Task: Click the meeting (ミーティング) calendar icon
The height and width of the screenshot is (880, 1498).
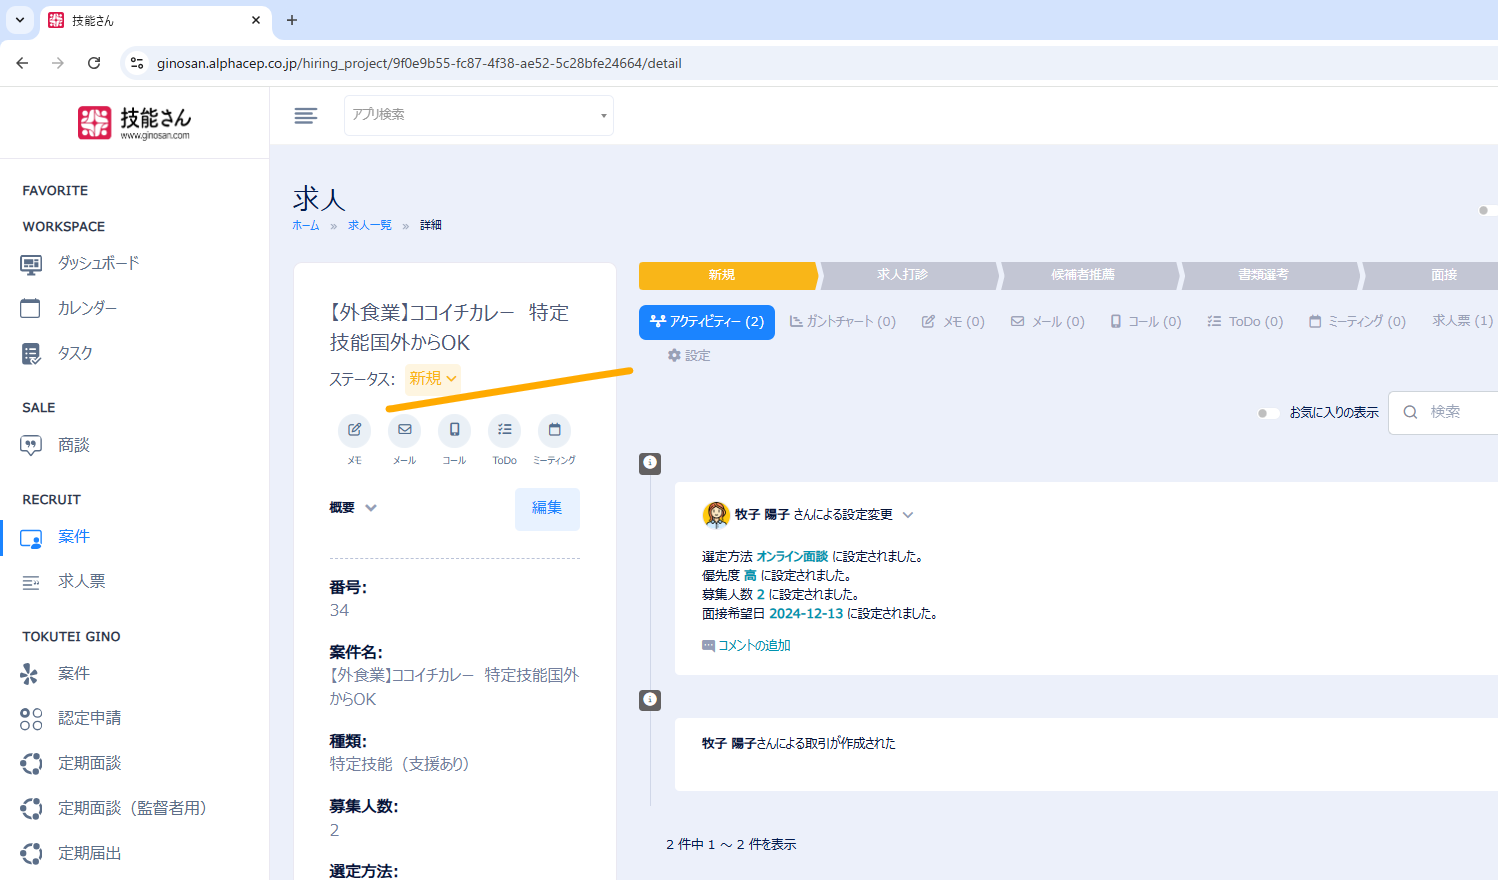Action: [554, 430]
